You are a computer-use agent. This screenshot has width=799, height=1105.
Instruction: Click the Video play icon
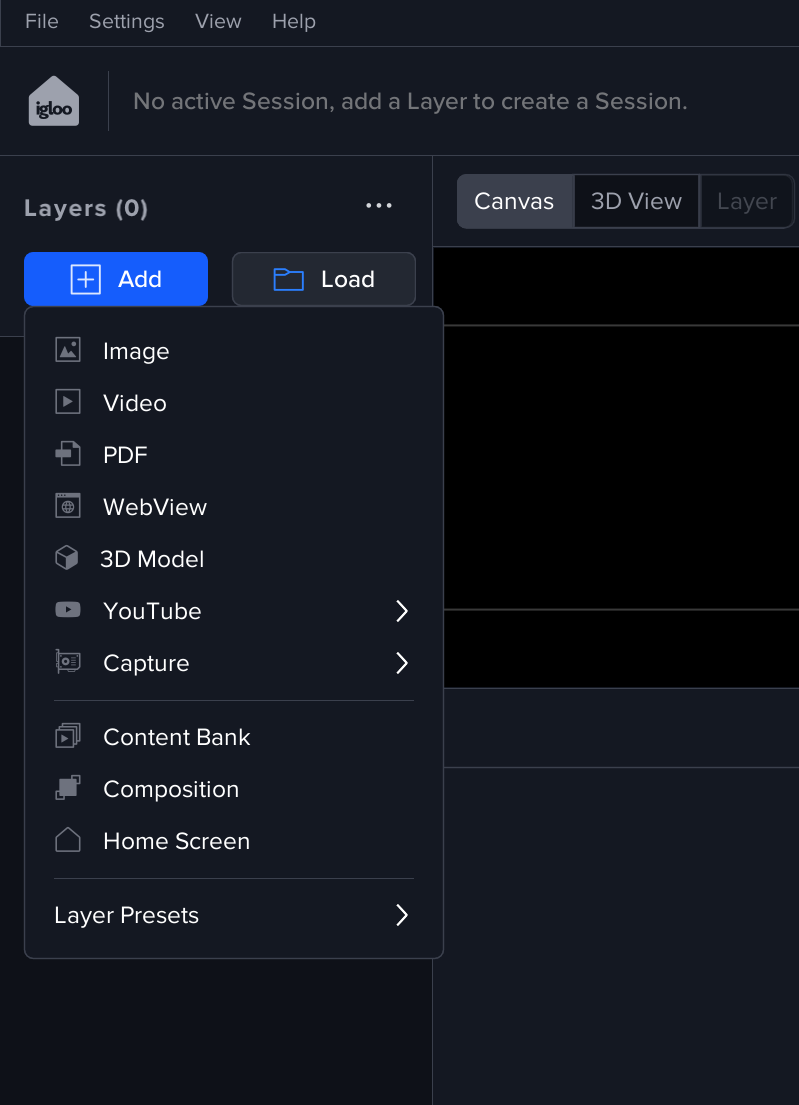[x=67, y=402]
